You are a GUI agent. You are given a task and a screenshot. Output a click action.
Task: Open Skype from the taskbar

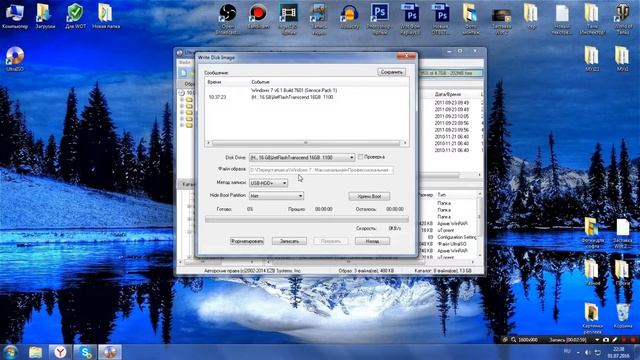86,352
